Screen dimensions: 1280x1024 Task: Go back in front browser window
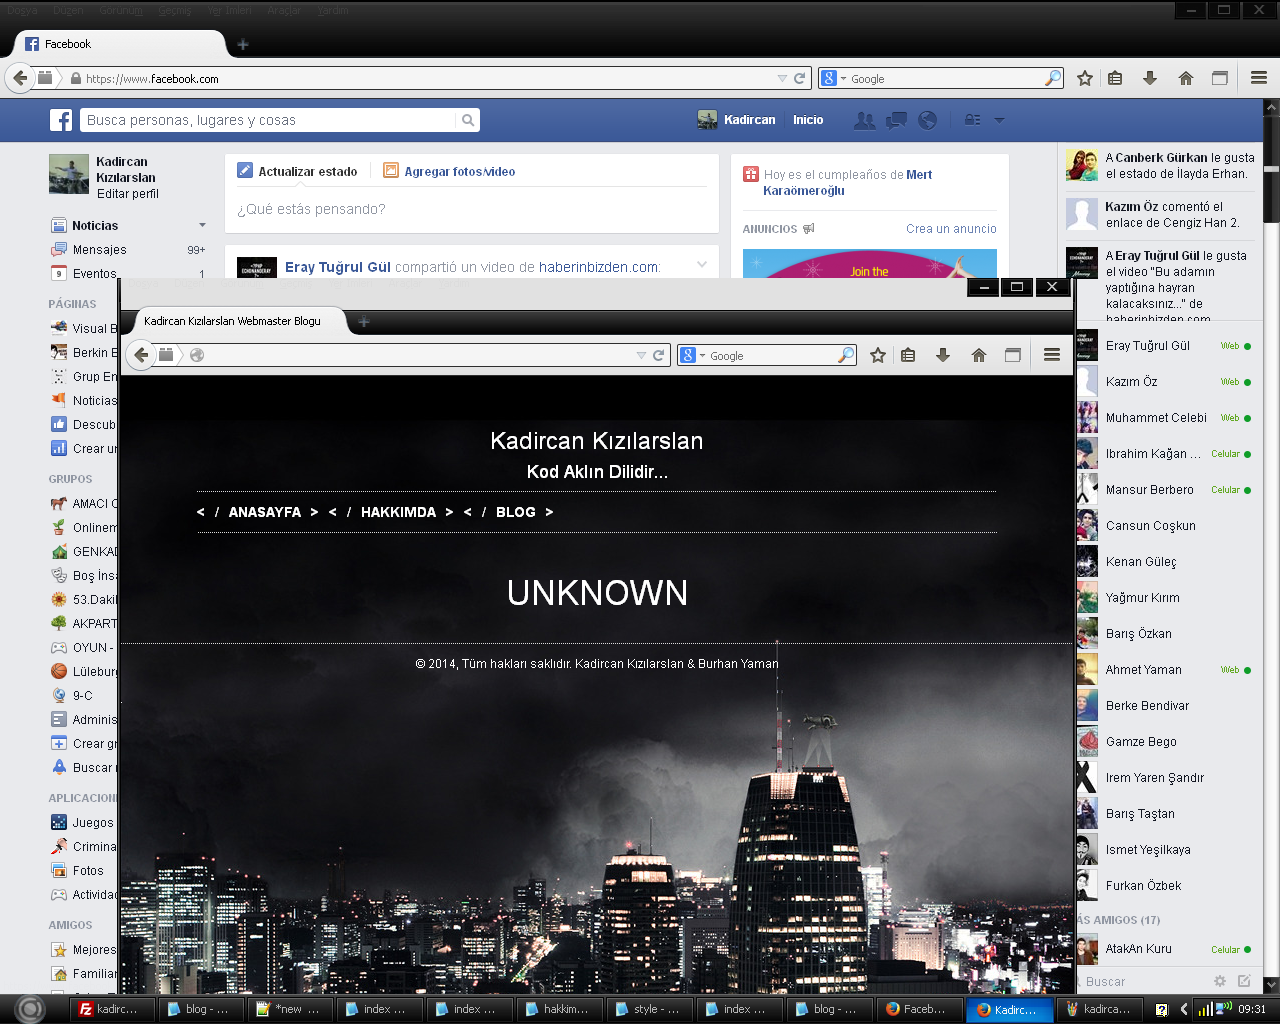click(x=141, y=355)
